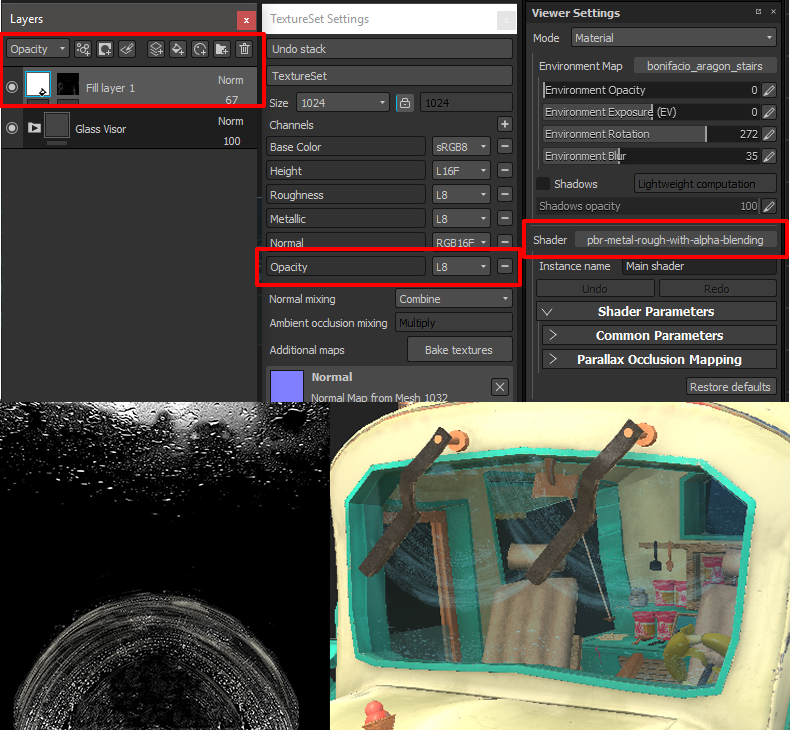This screenshot has width=790, height=730.
Task: Open the Size 1024 dropdown
Action: click(x=343, y=103)
